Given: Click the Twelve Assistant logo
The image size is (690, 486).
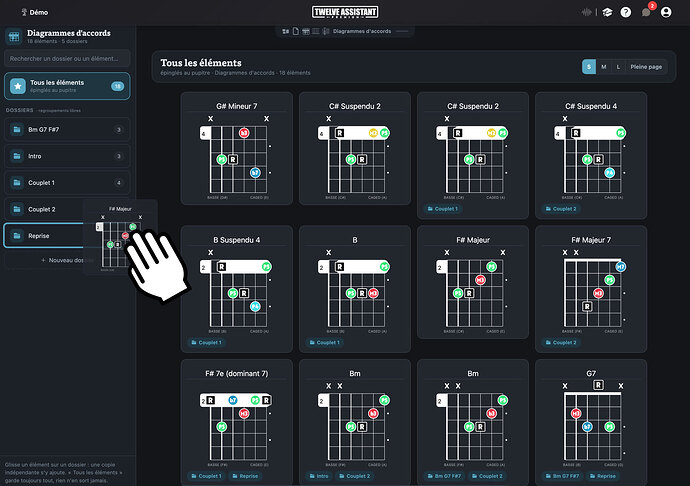Looking at the screenshot, I should tap(345, 12).
